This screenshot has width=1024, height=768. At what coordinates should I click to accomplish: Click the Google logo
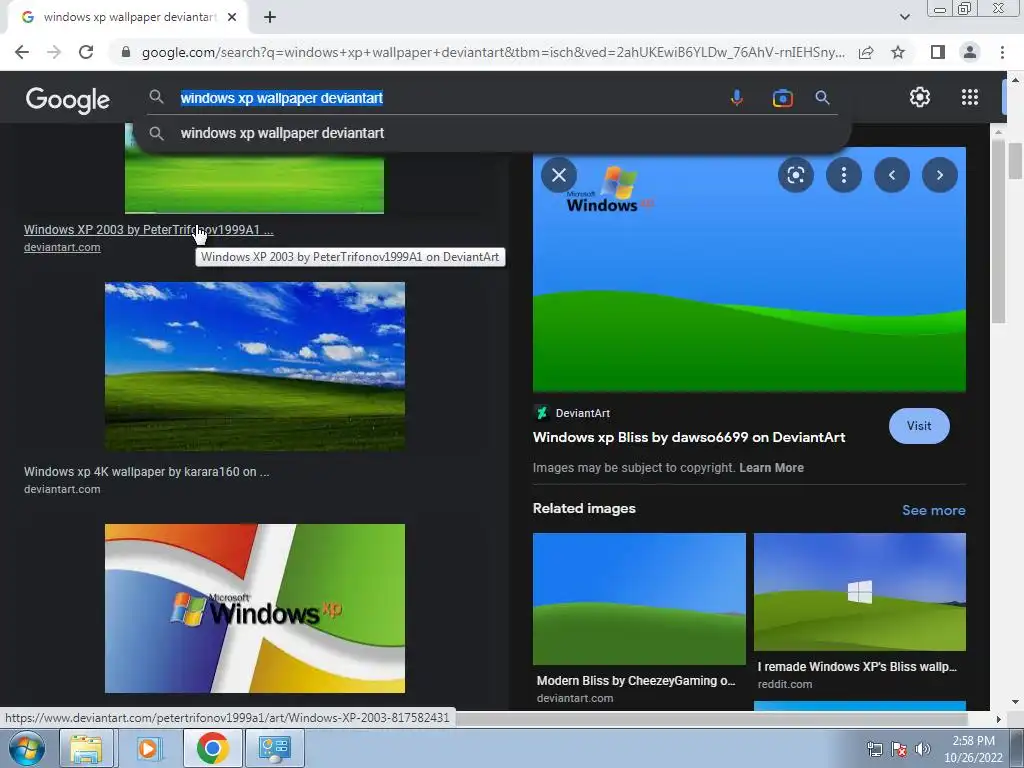click(x=68, y=100)
